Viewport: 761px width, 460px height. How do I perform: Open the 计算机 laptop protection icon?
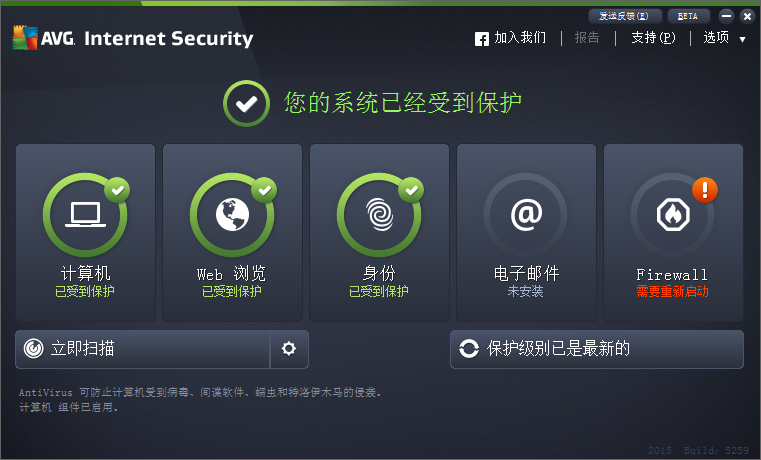tap(85, 214)
